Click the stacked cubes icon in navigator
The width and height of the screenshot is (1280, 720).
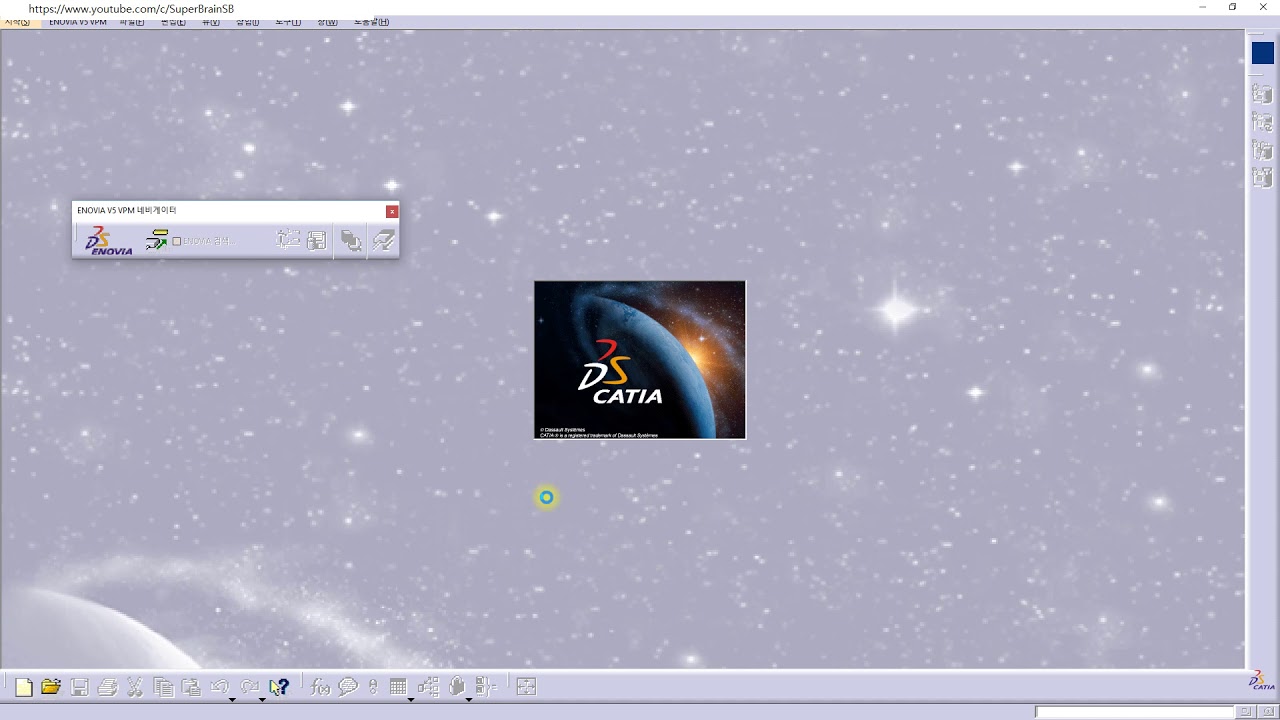click(x=351, y=240)
